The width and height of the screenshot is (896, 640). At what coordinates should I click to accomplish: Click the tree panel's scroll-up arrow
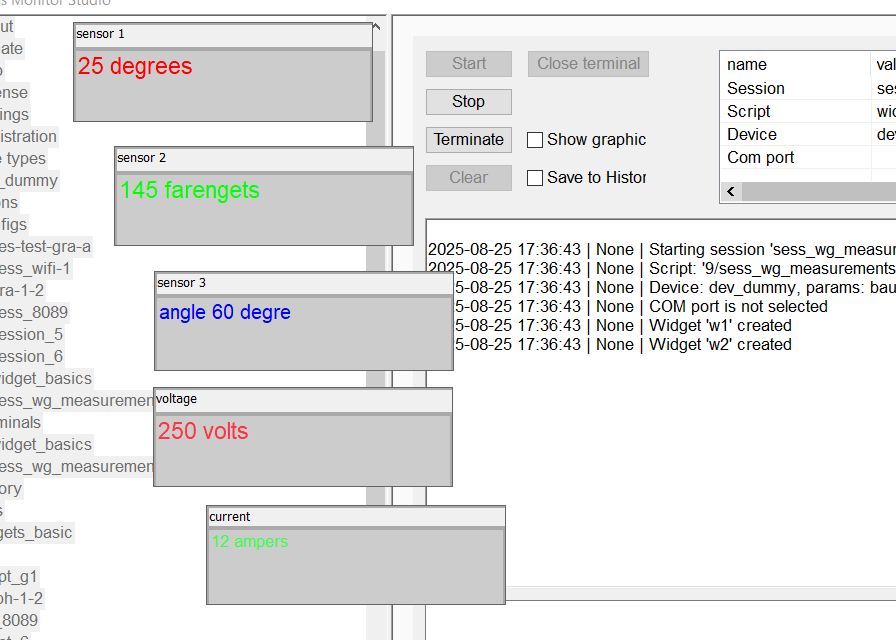click(x=376, y=27)
